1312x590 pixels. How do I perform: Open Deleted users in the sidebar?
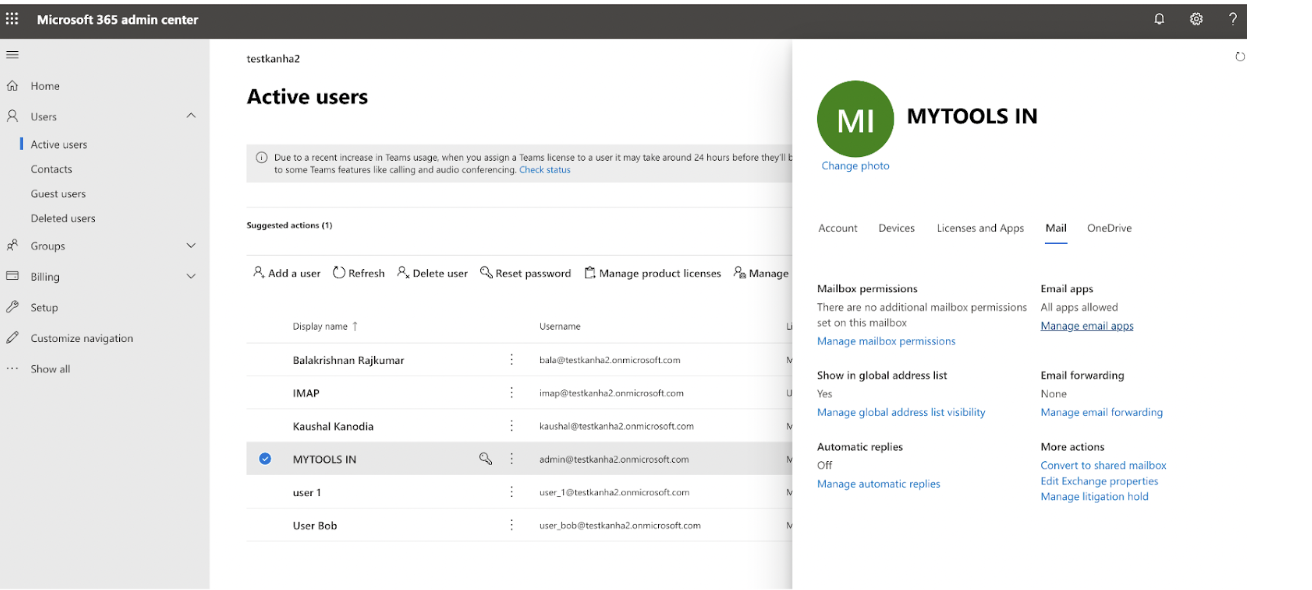coord(63,218)
